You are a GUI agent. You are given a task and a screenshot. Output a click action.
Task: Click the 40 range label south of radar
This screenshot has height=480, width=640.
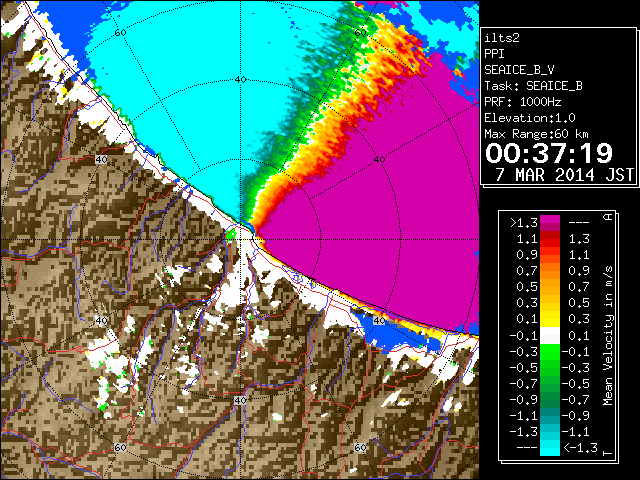(240, 400)
